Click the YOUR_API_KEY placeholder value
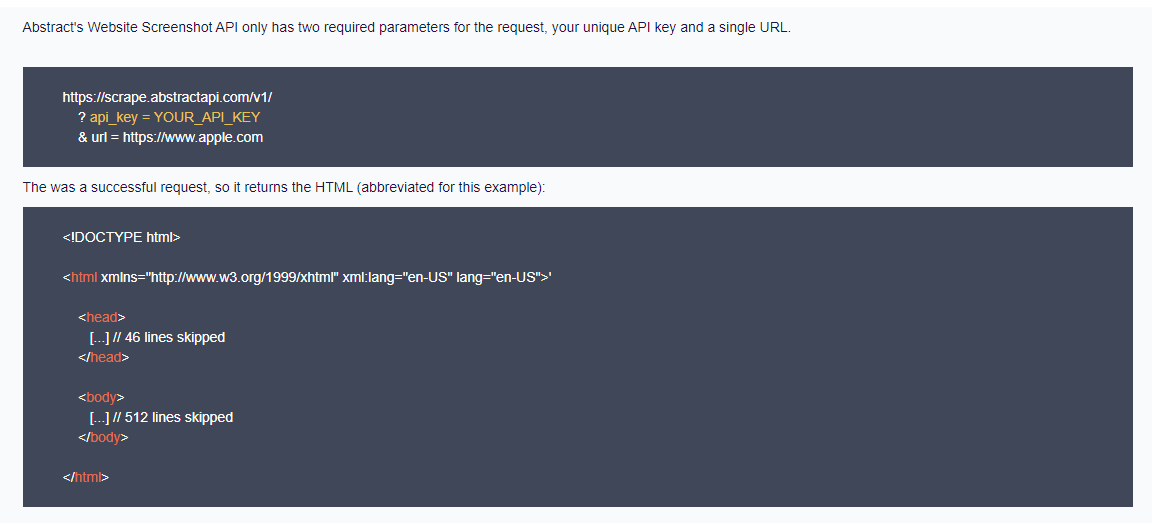 pos(207,117)
